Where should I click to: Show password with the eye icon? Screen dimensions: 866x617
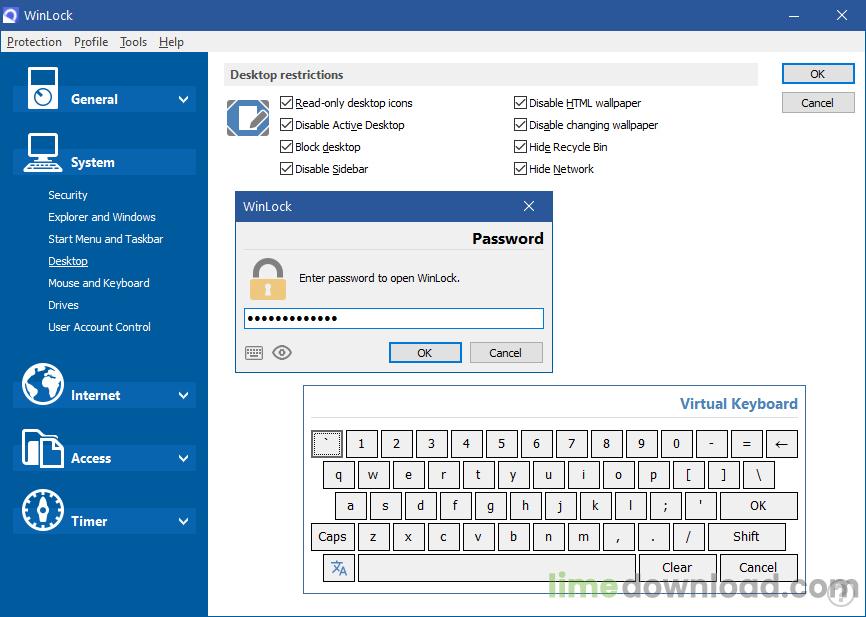[x=282, y=352]
